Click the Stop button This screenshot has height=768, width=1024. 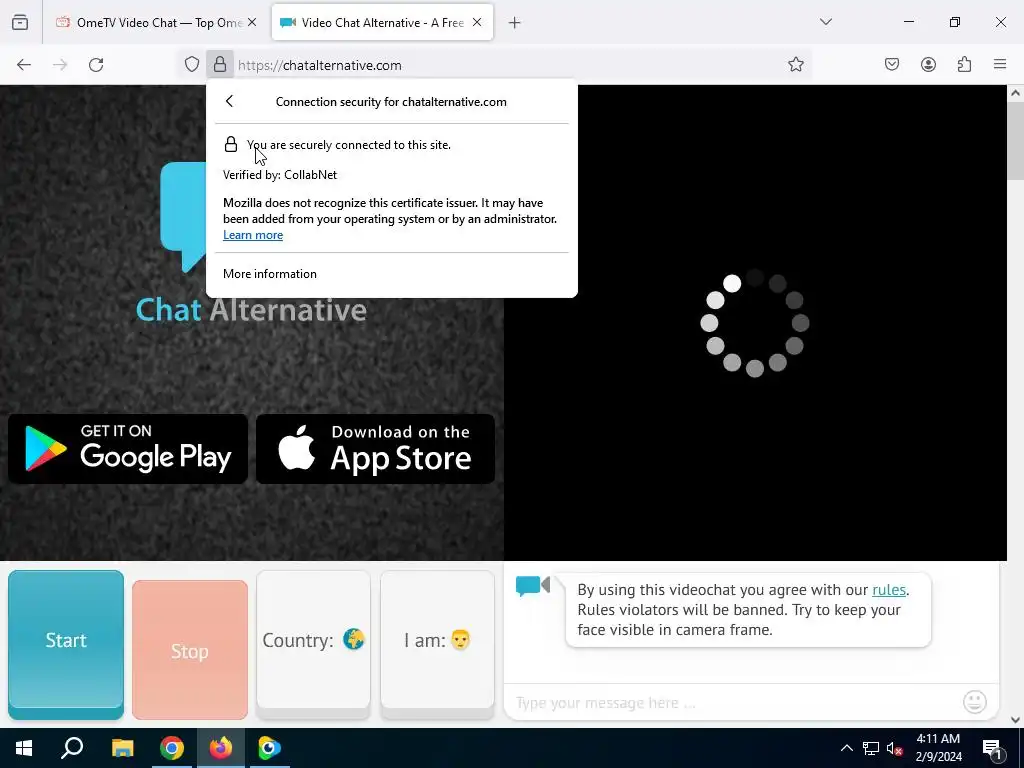pyautogui.click(x=190, y=650)
